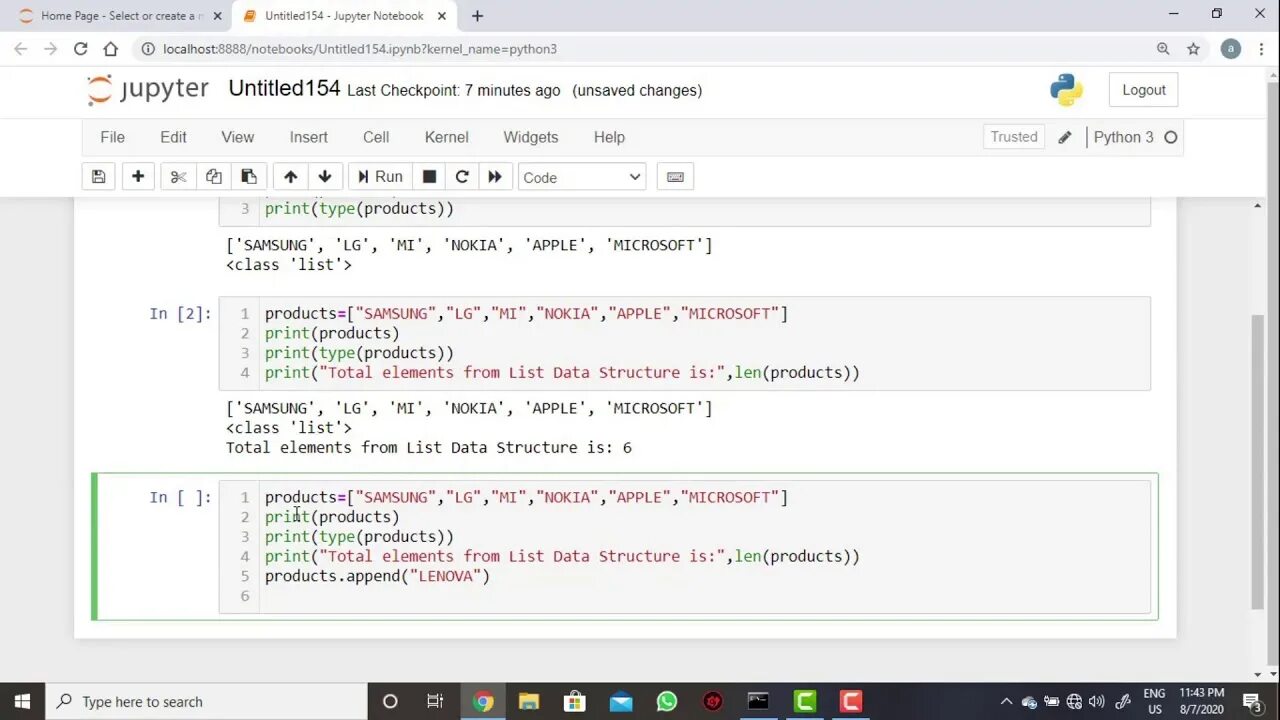This screenshot has width=1280, height=720.
Task: Run the selected cell
Action: (x=380, y=177)
